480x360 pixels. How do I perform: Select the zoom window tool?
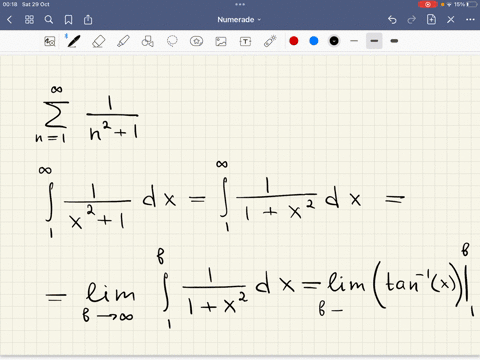click(50, 41)
